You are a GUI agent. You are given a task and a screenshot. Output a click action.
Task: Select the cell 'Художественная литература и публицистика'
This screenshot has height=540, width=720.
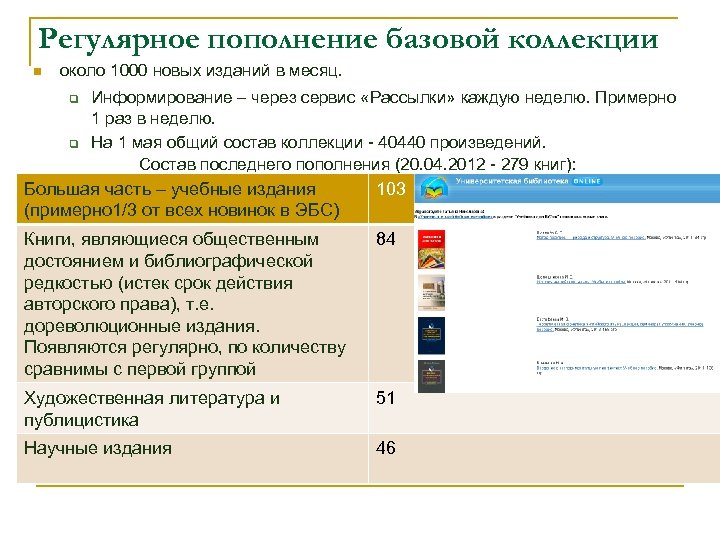[192, 408]
